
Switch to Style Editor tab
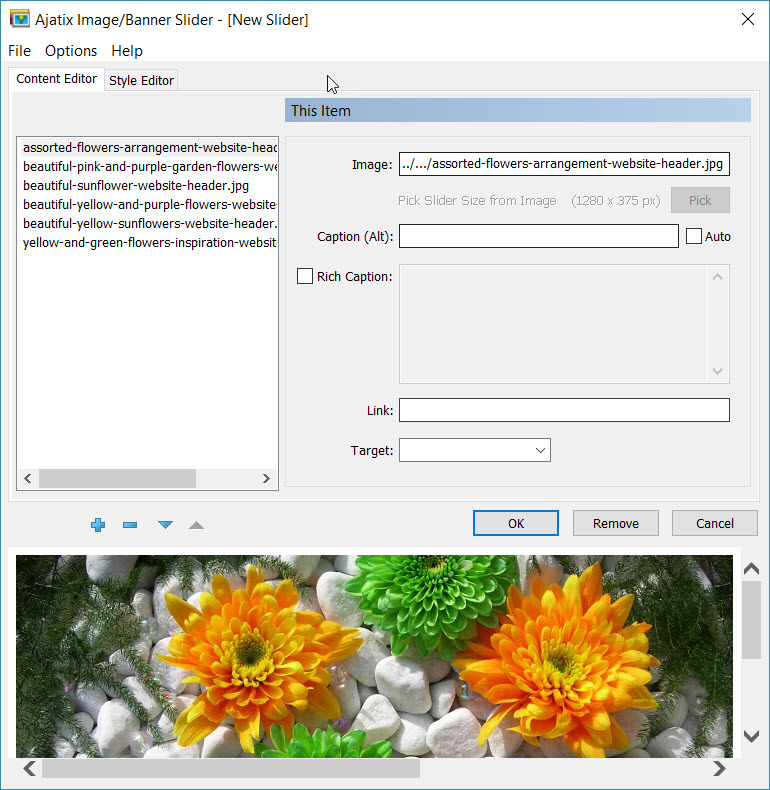tap(141, 81)
